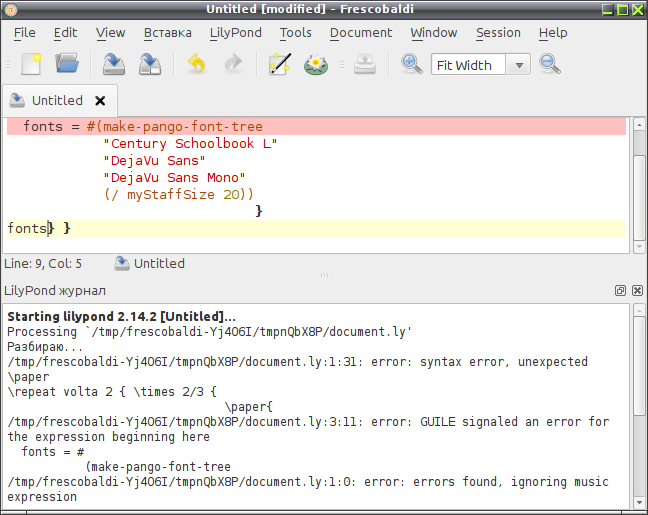
Task: Open the LilyPond menu
Action: point(236,33)
